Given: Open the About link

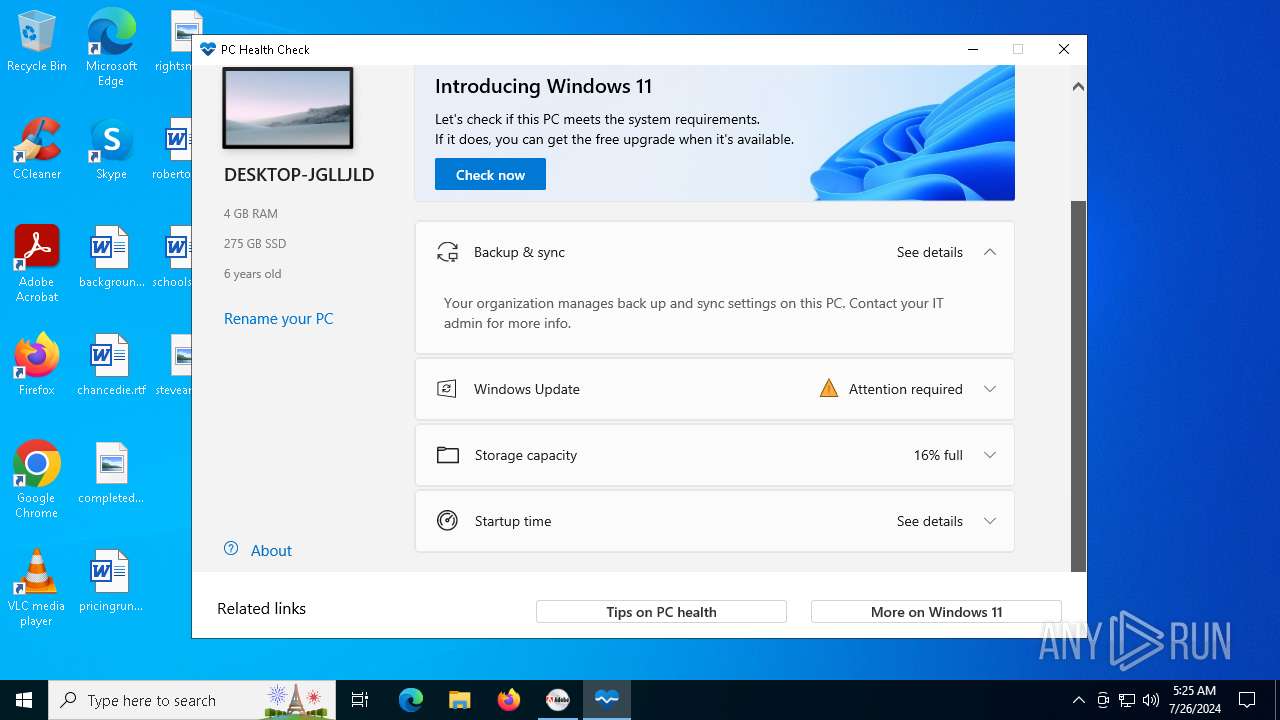Looking at the screenshot, I should click(x=271, y=551).
